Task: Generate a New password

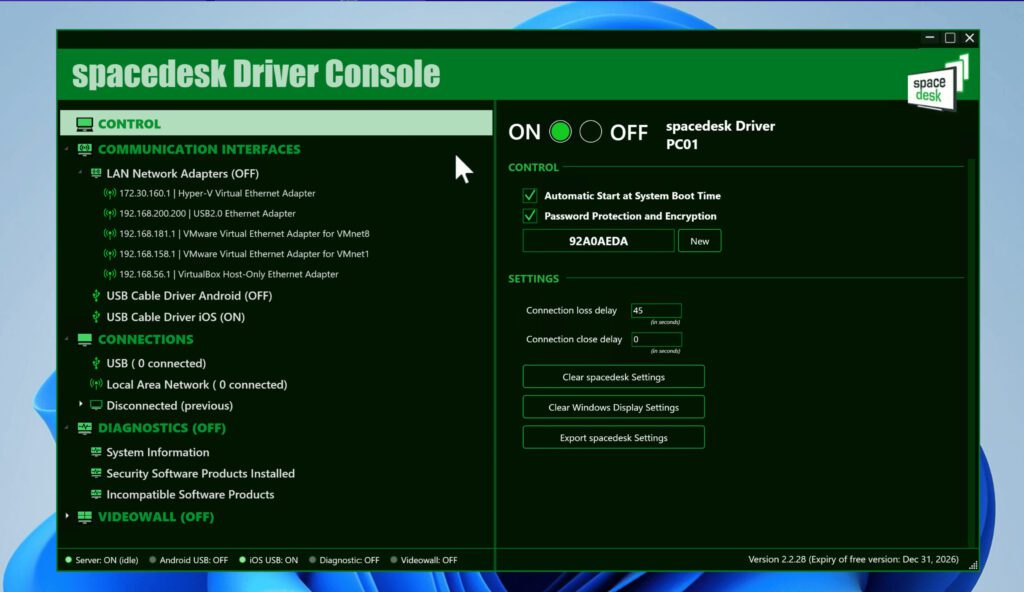Action: pos(699,241)
